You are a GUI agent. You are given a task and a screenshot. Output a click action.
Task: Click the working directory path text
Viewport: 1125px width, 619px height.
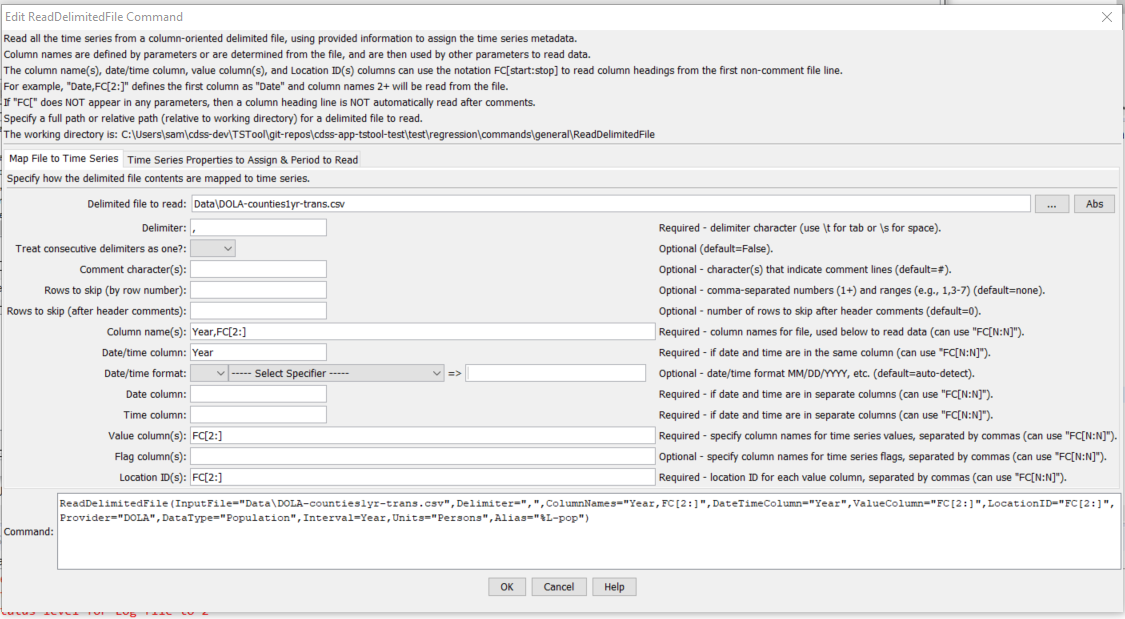(x=387, y=134)
